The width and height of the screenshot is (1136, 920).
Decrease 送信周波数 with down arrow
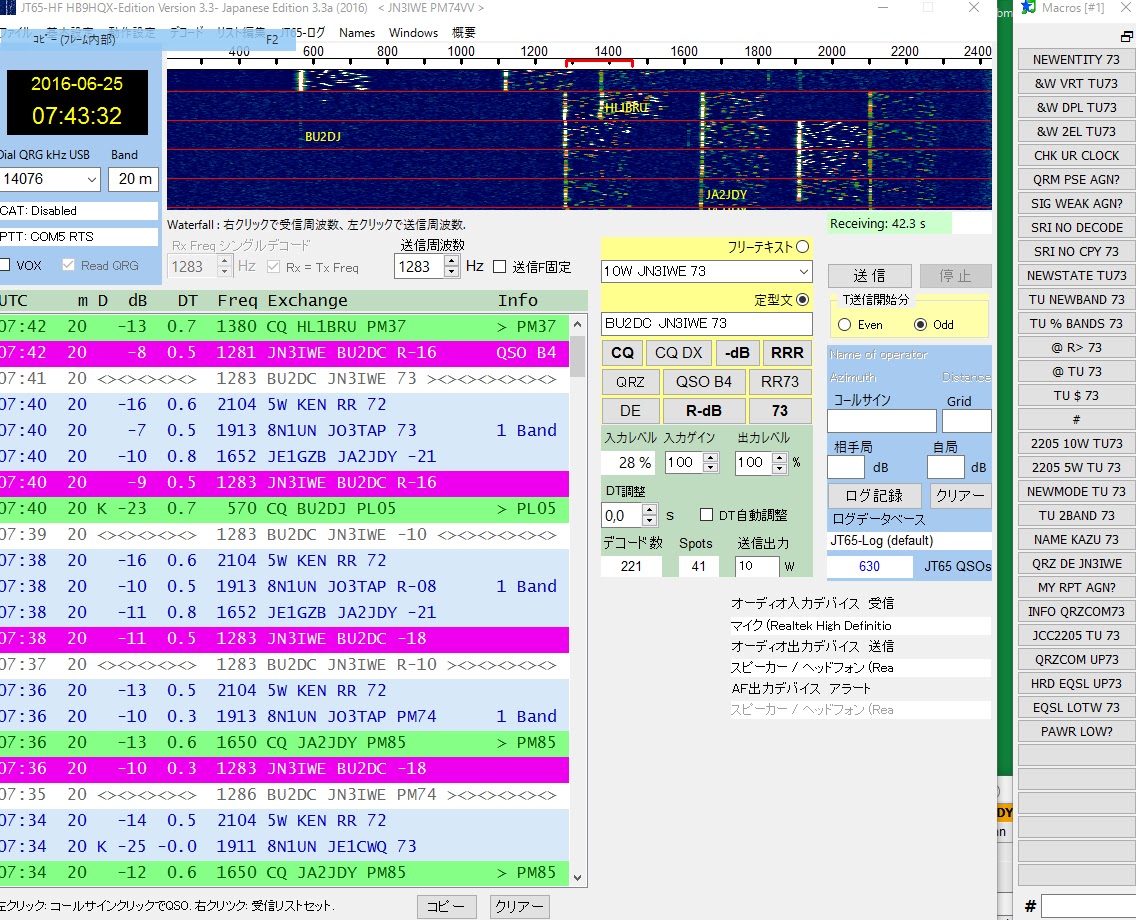451,272
